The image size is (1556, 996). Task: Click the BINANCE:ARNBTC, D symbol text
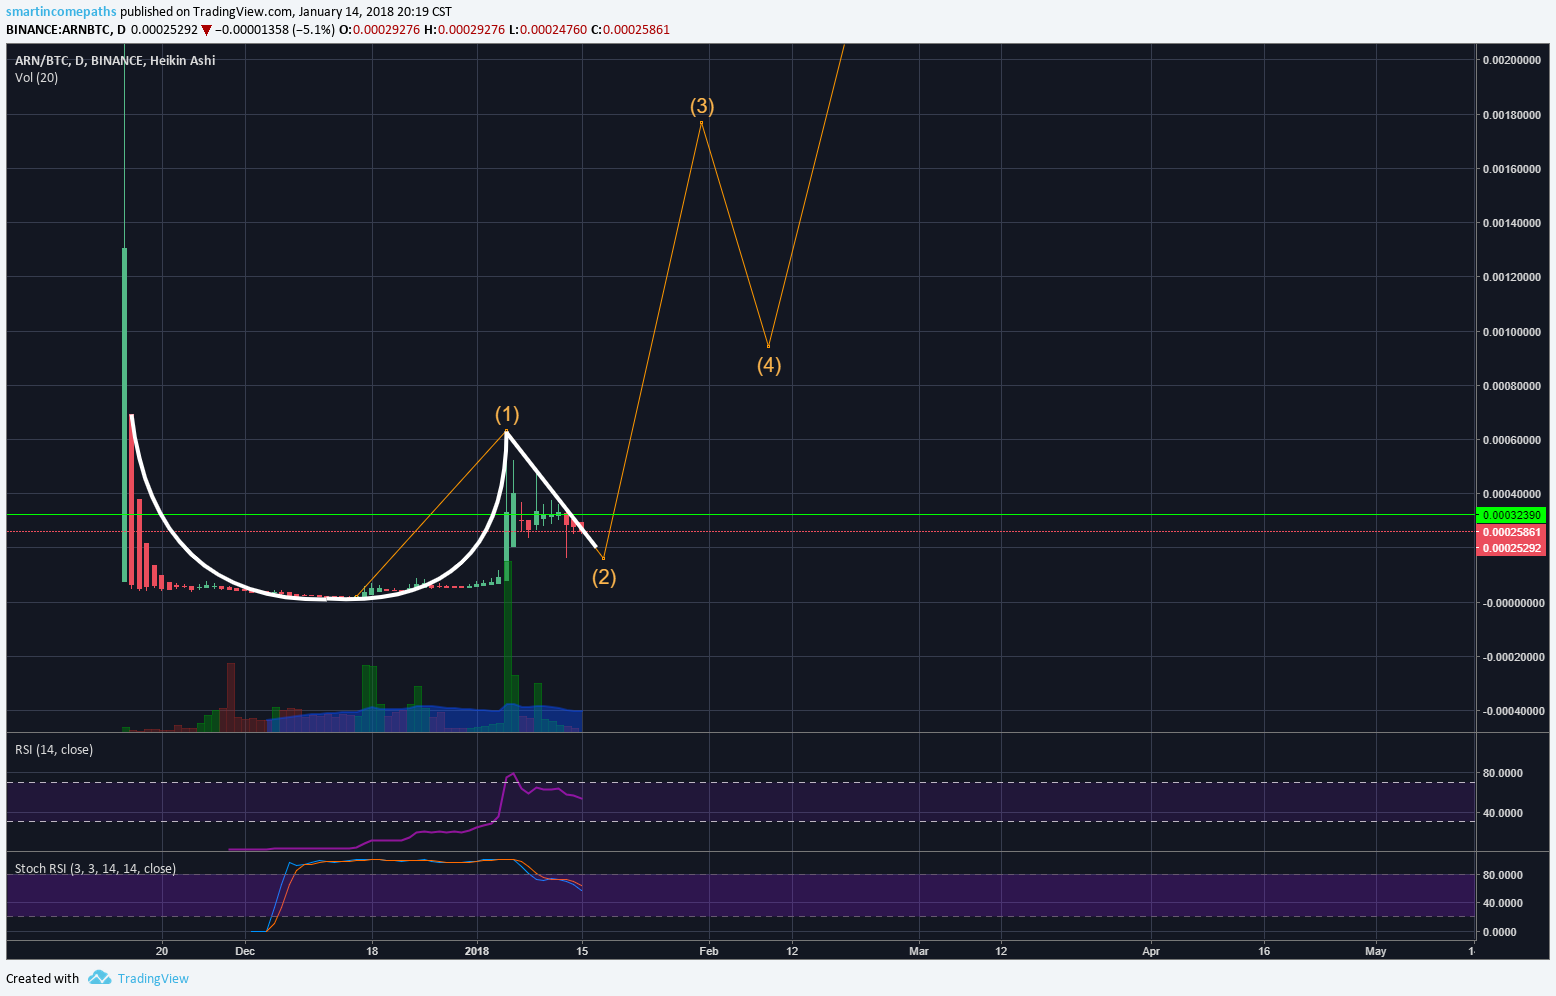pyautogui.click(x=66, y=30)
